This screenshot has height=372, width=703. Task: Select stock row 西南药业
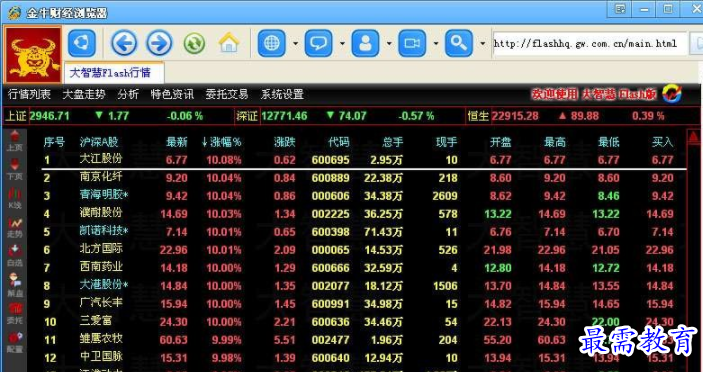click(364, 268)
